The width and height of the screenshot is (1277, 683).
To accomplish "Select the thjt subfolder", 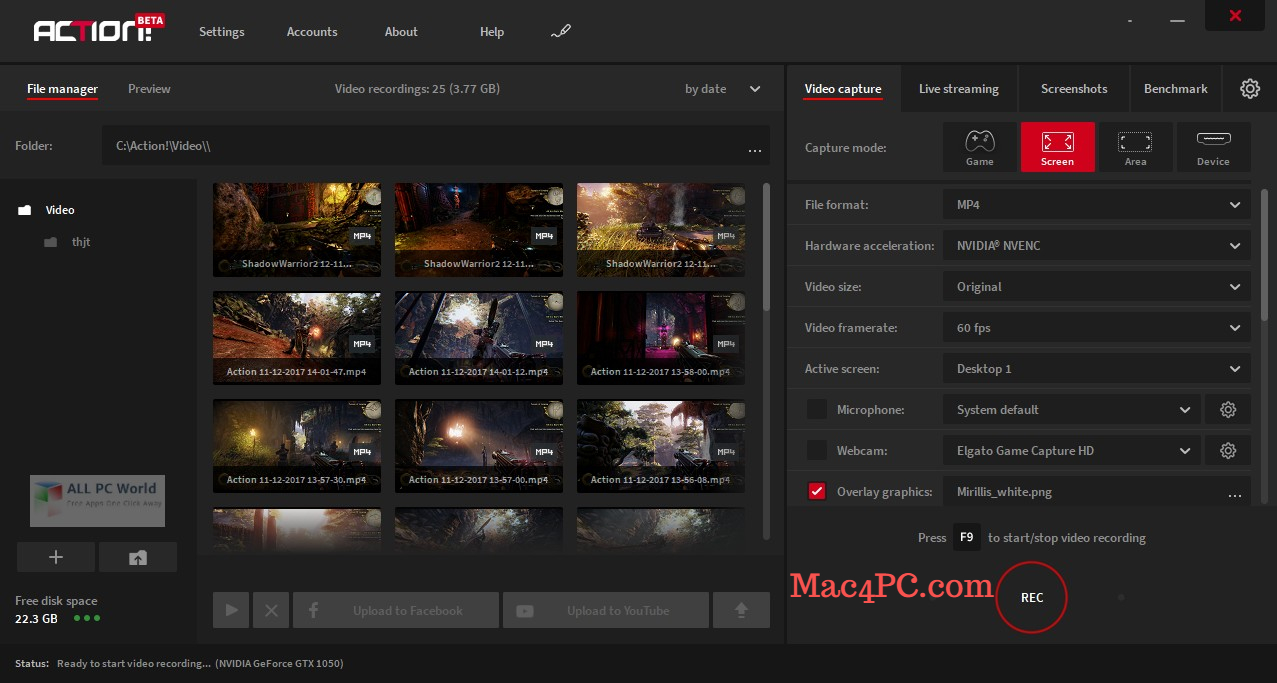I will pyautogui.click(x=67, y=242).
